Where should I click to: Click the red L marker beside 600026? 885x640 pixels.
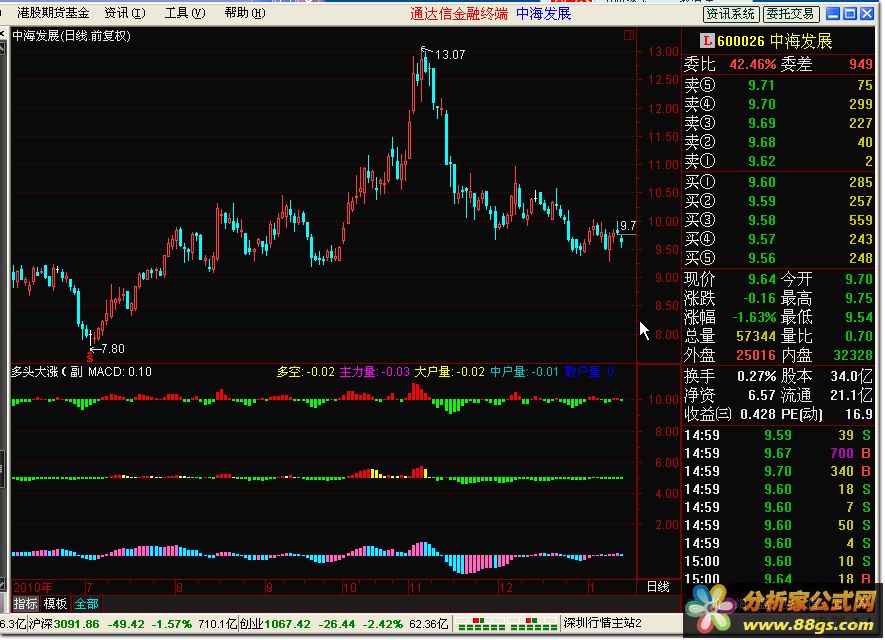(707, 41)
